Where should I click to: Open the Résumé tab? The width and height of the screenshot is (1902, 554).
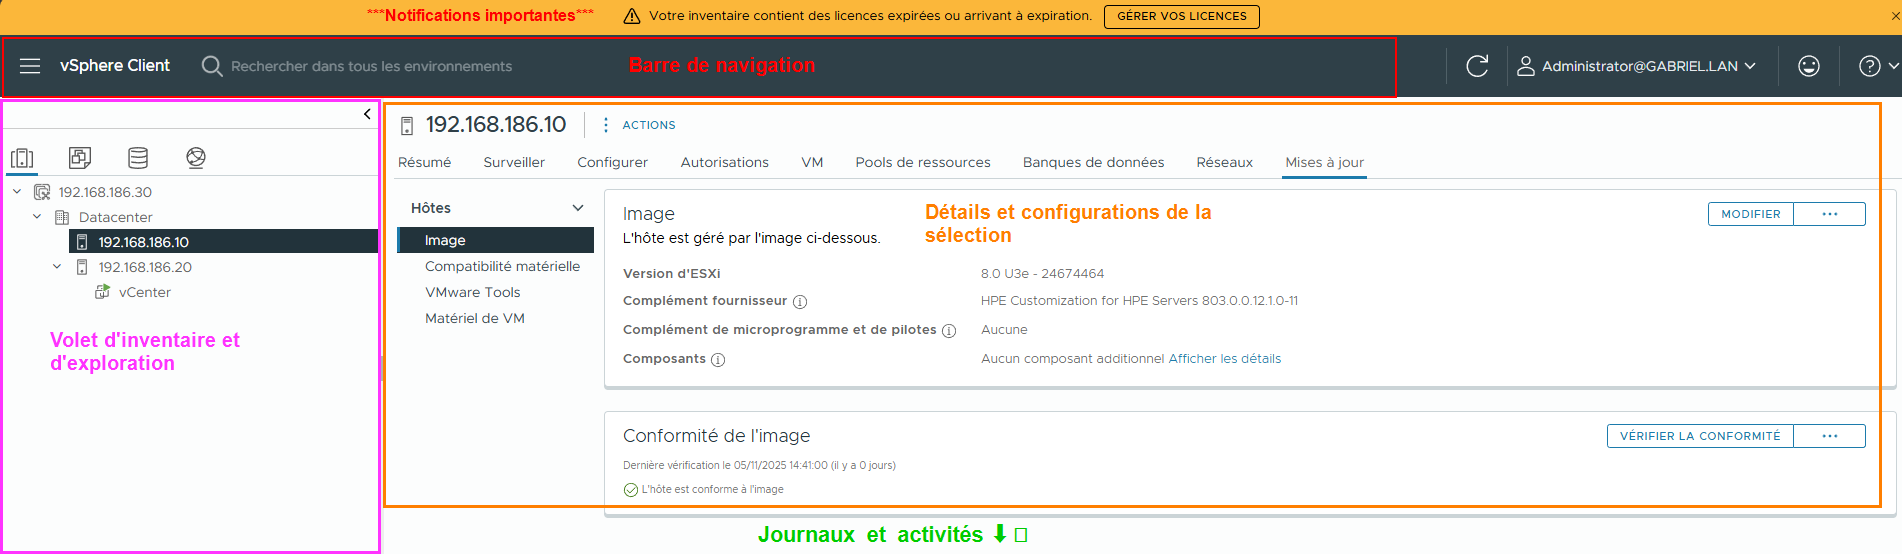[x=424, y=162]
